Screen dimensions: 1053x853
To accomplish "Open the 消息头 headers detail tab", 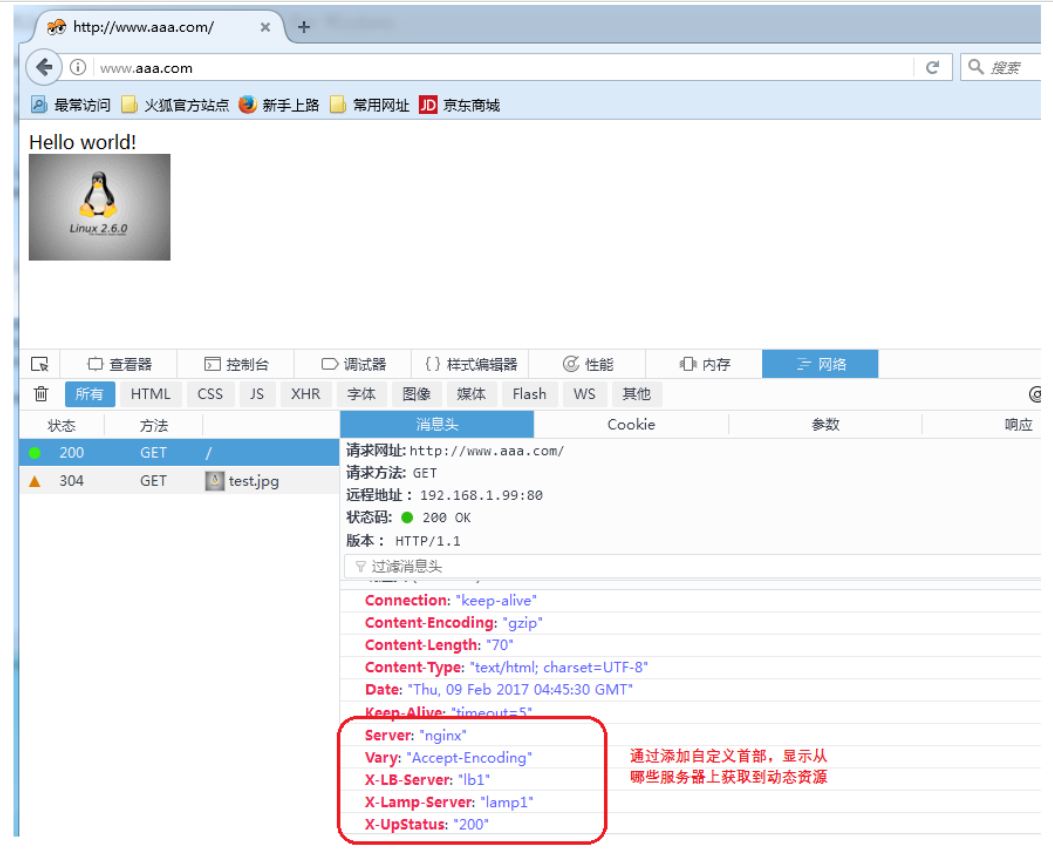I will point(437,424).
